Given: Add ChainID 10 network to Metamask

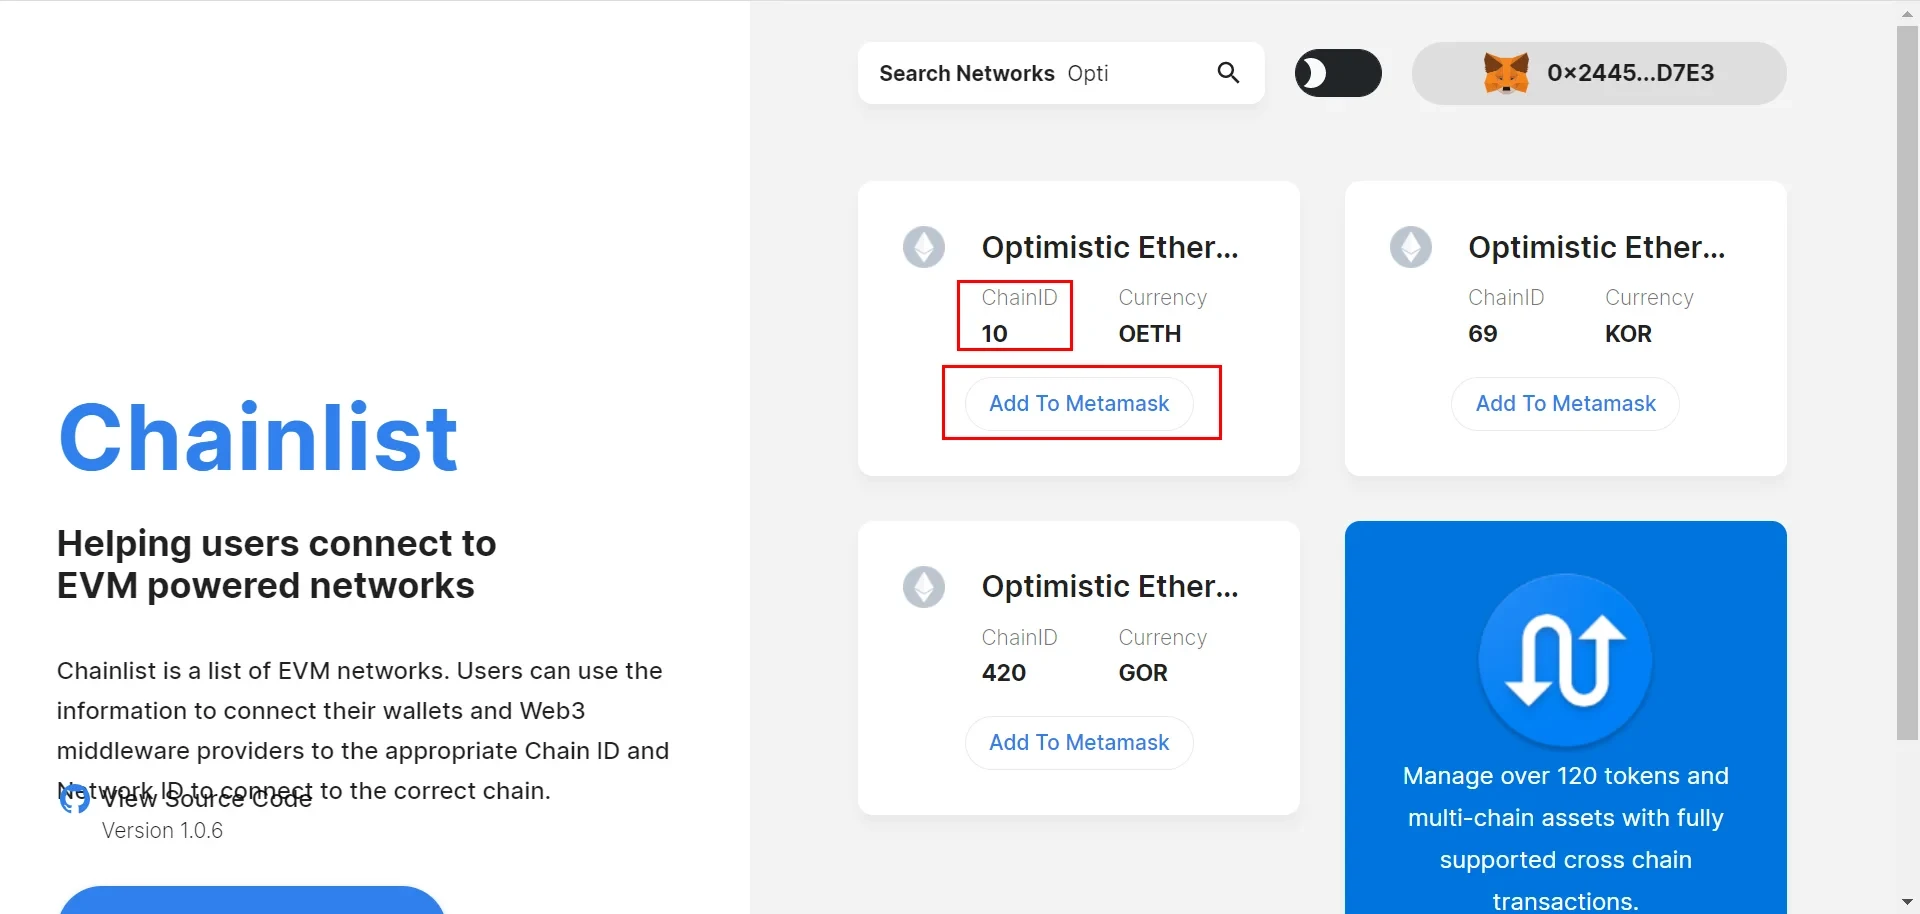Looking at the screenshot, I should [1079, 404].
